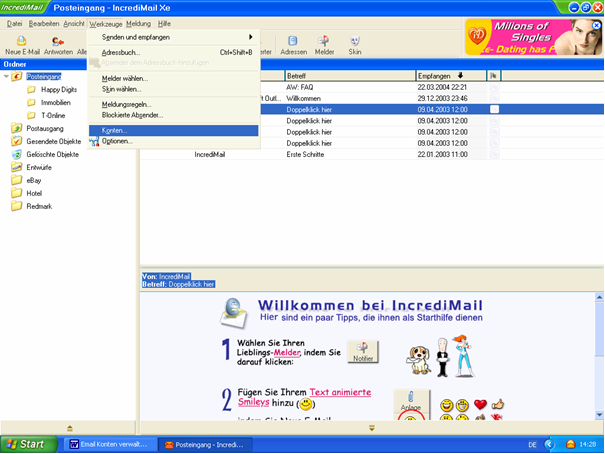The height and width of the screenshot is (454, 605).
Task: Open the Skin toolbar icon
Action: 355,41
